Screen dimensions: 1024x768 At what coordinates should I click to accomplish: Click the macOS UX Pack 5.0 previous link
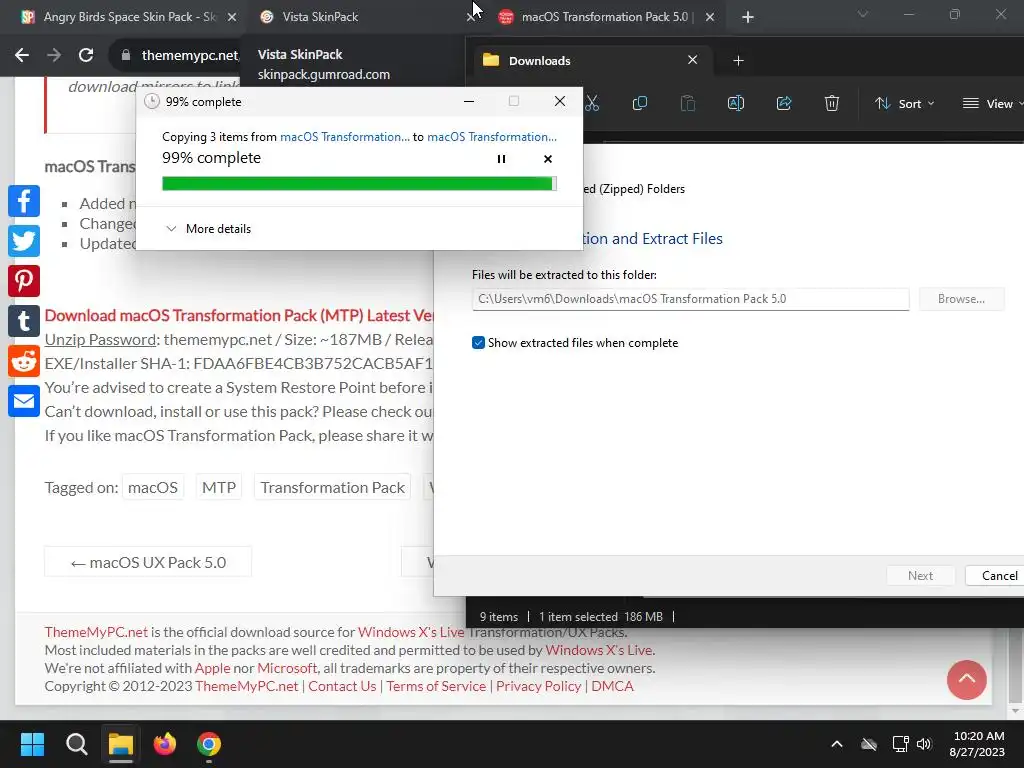coord(148,562)
